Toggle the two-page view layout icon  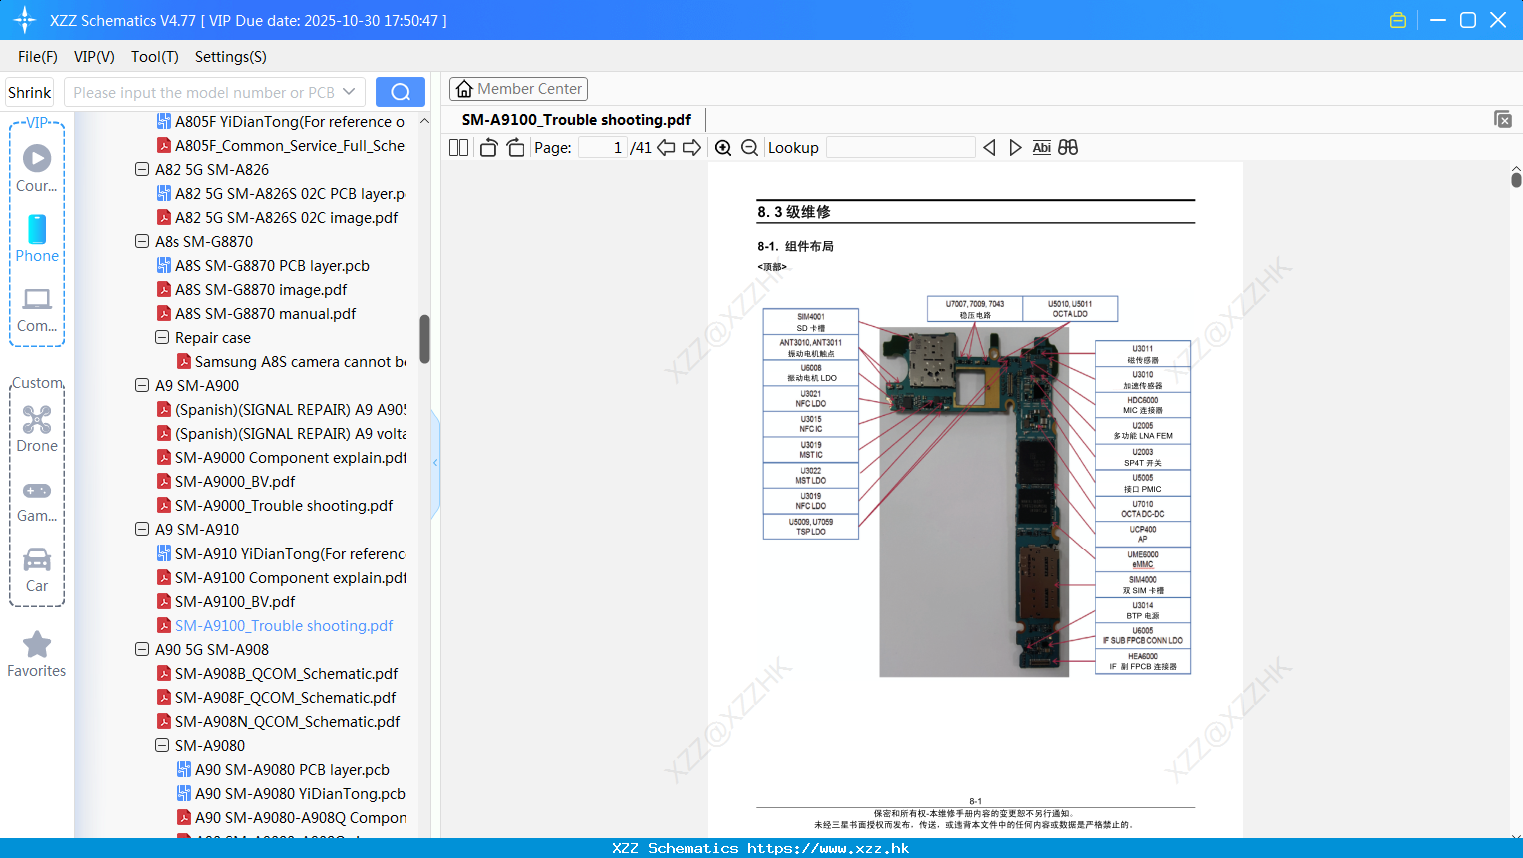point(458,147)
